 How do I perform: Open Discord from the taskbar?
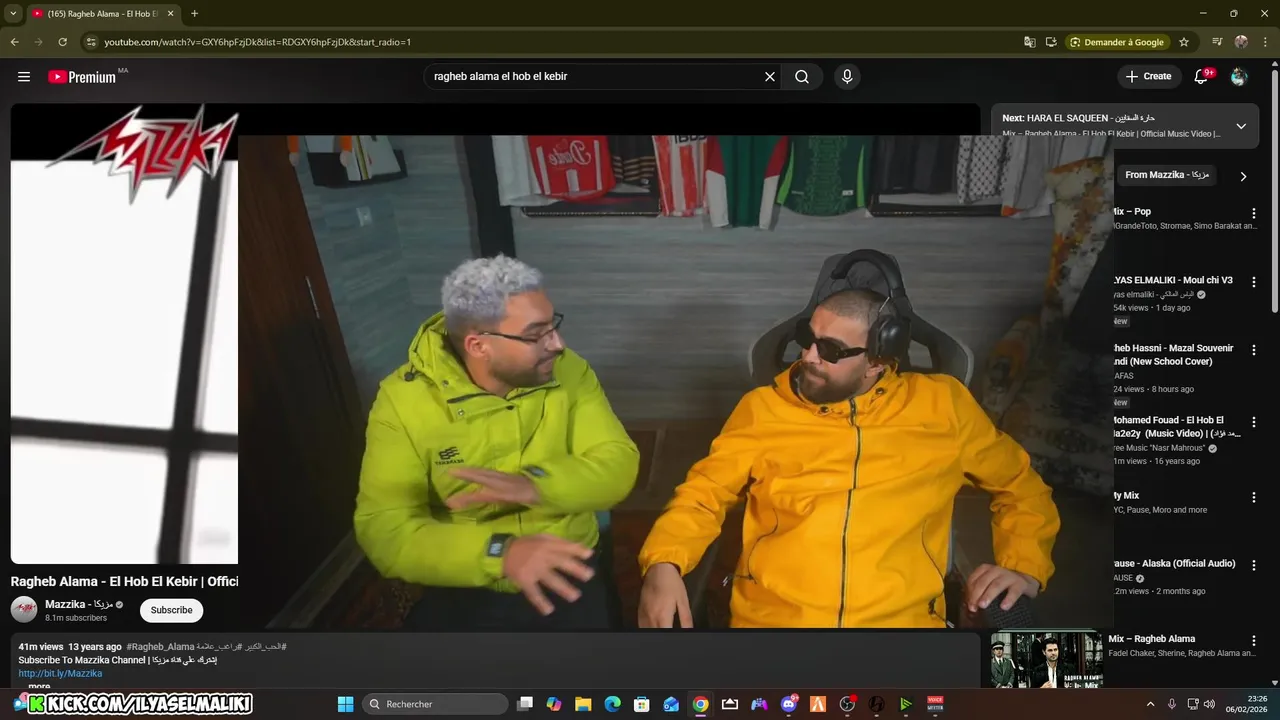click(x=789, y=704)
